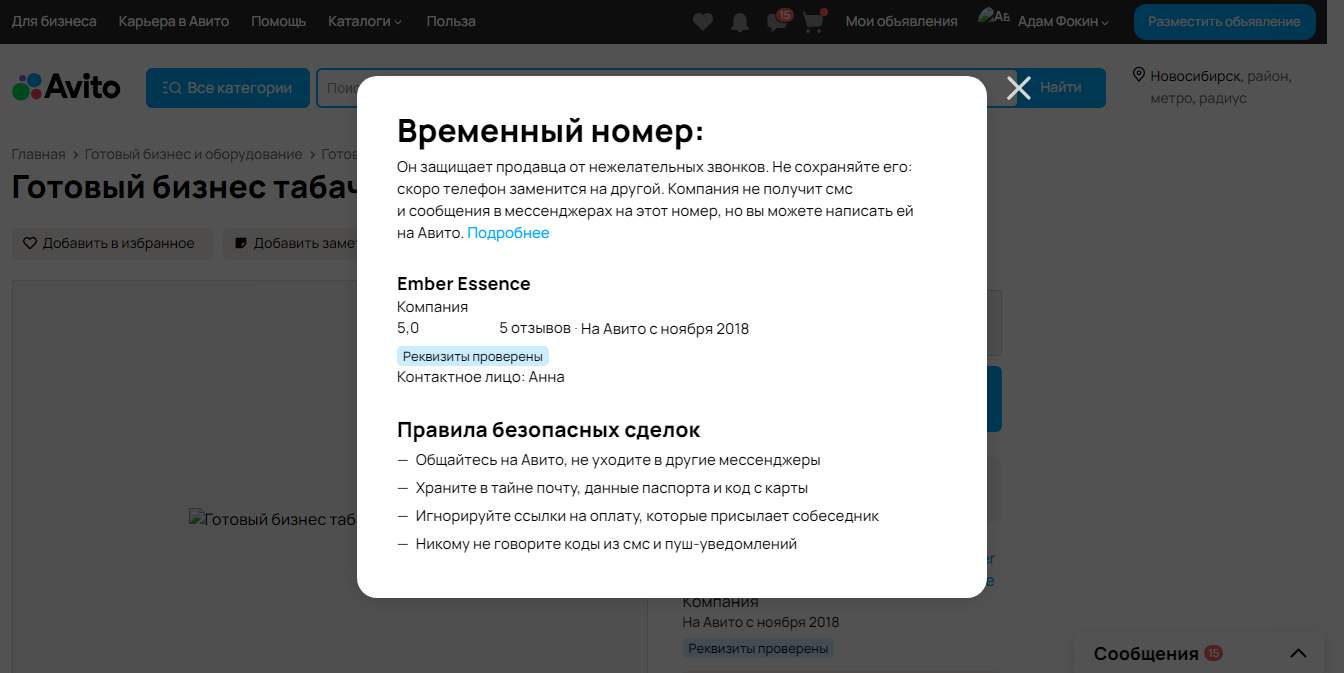Click Ember Essence seller name in modal
Image resolution: width=1344 pixels, height=673 pixels.
(464, 284)
